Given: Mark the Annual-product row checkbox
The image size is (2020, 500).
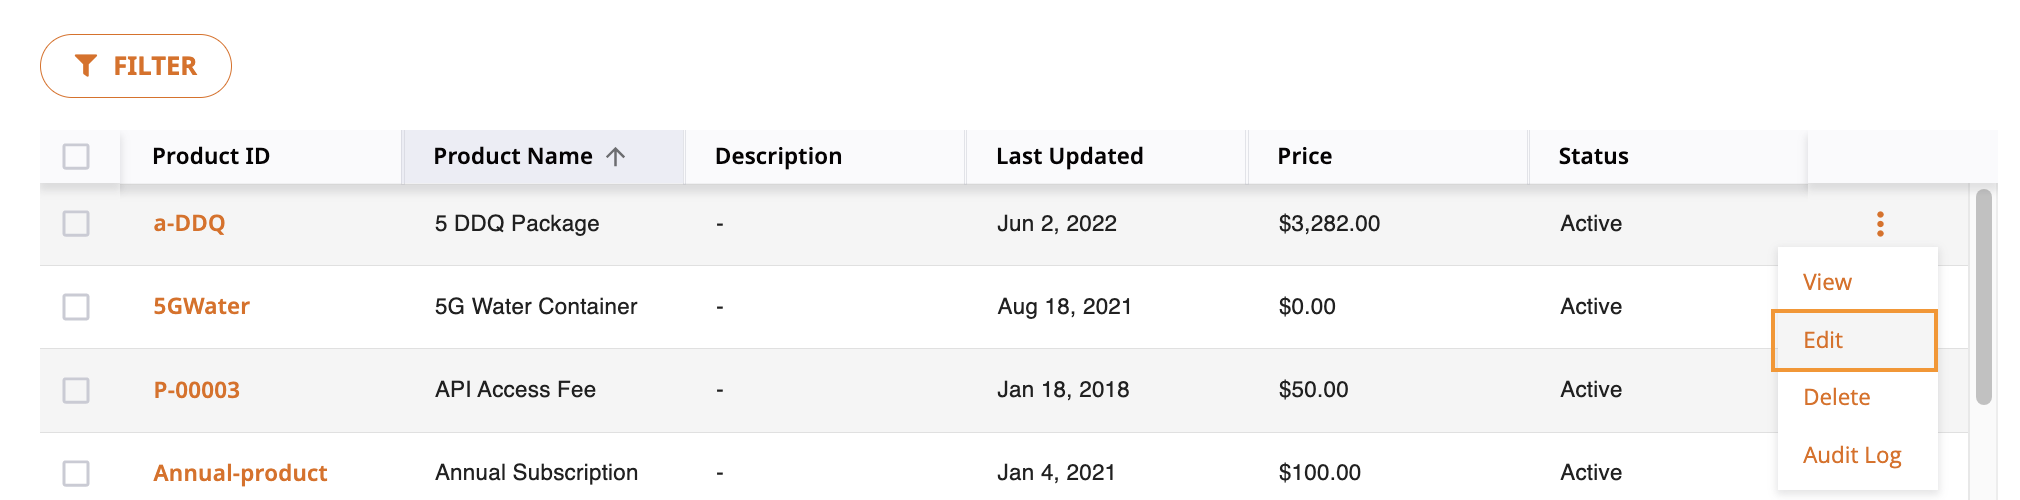Looking at the screenshot, I should pyautogui.click(x=76, y=473).
